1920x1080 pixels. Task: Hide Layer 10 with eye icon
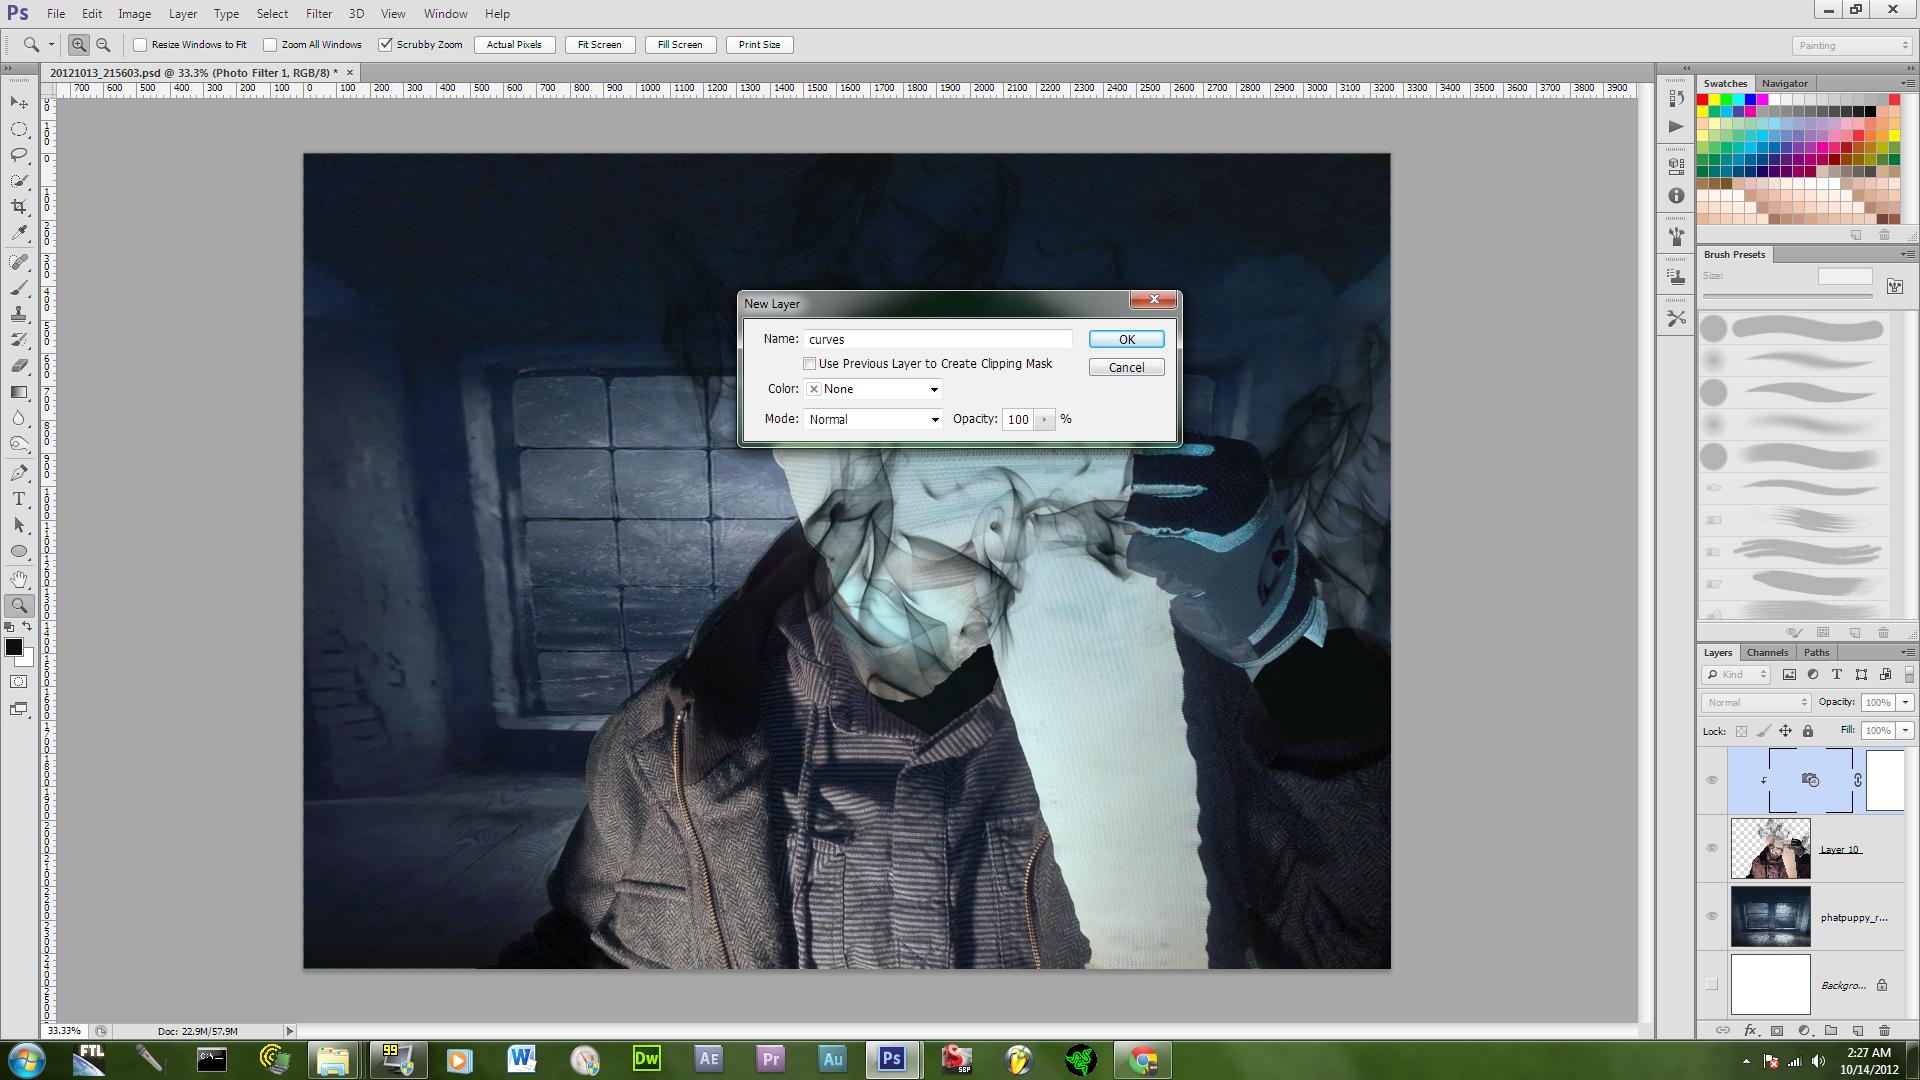click(x=1711, y=848)
